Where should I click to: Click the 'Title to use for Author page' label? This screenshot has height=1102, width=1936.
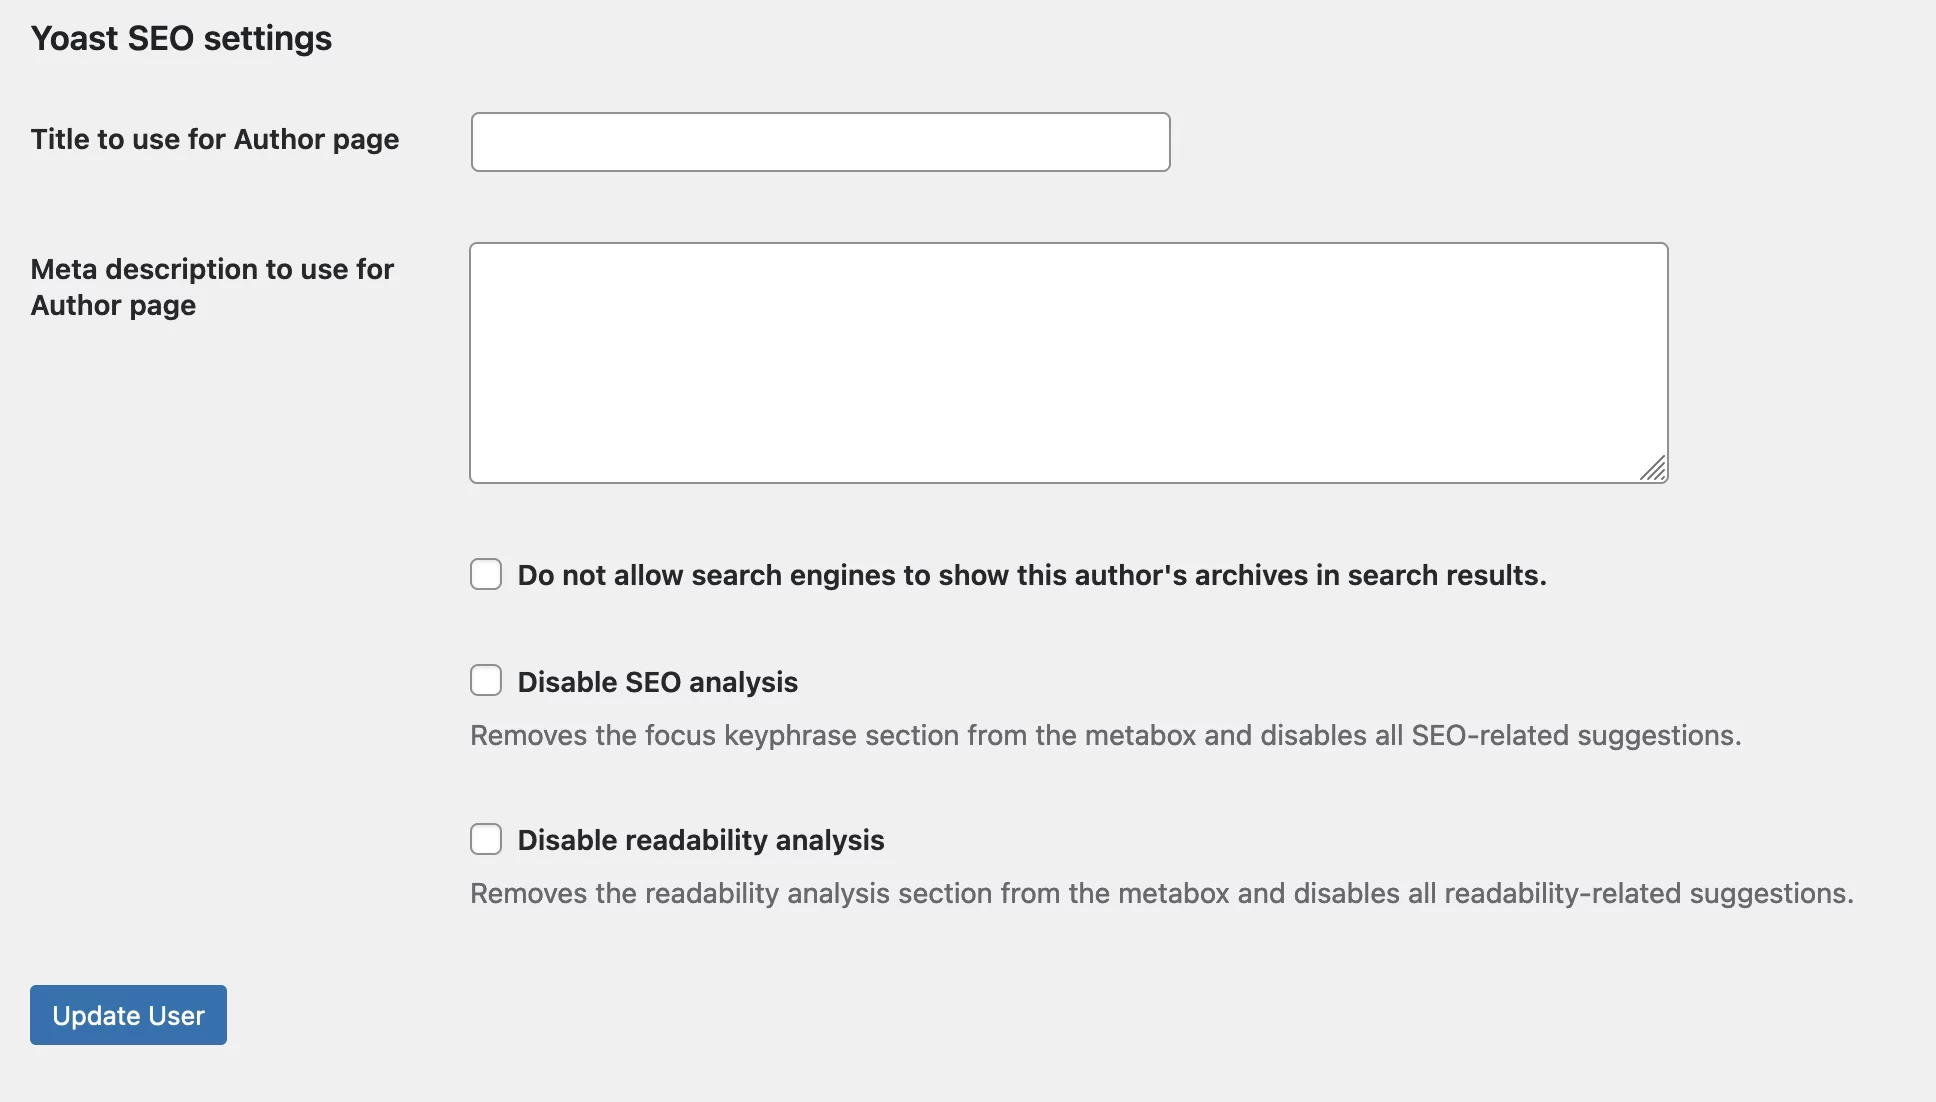click(215, 139)
